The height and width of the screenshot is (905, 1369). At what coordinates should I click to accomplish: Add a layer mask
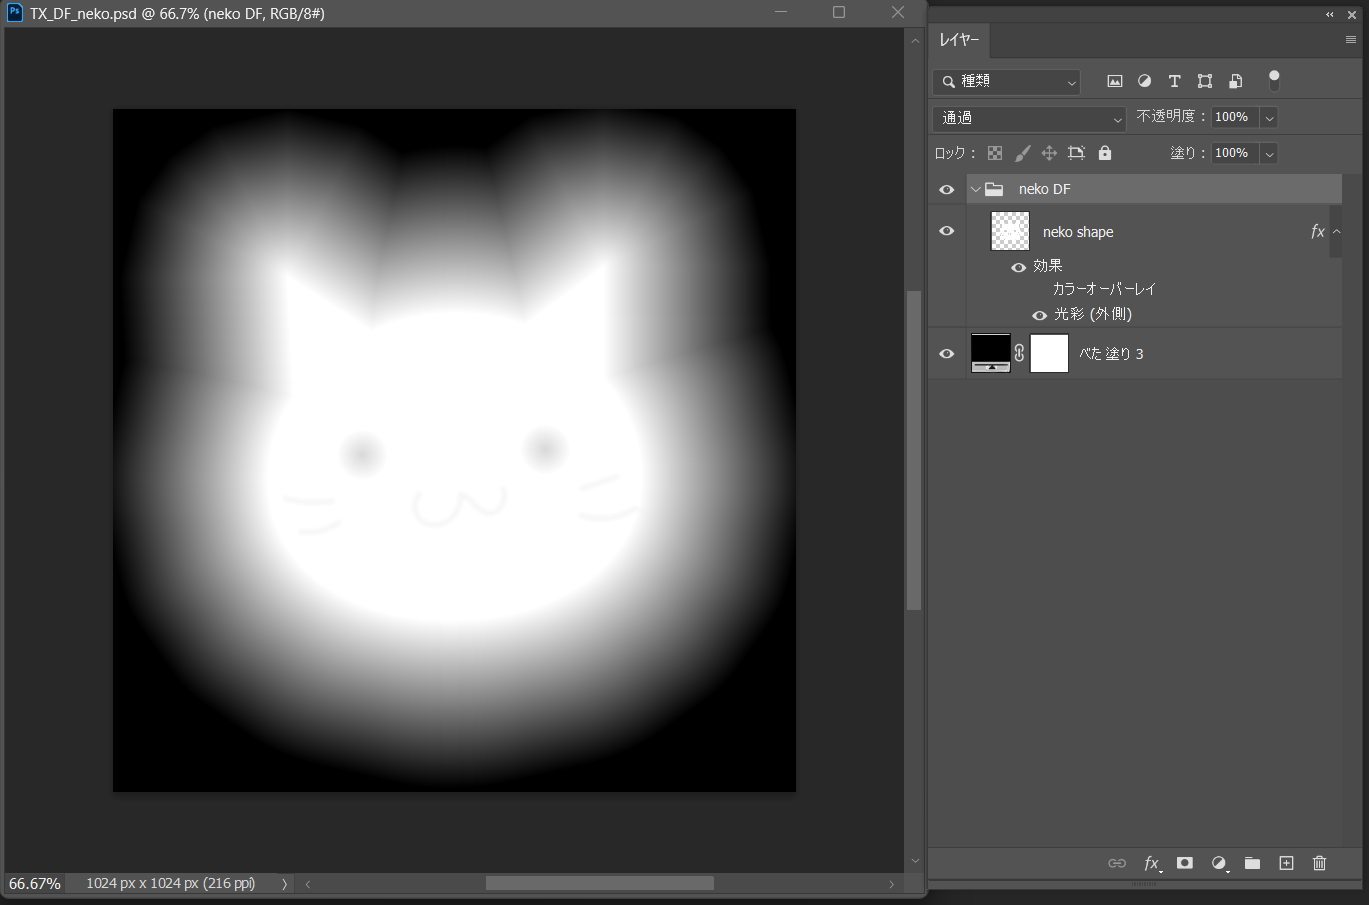1184,863
